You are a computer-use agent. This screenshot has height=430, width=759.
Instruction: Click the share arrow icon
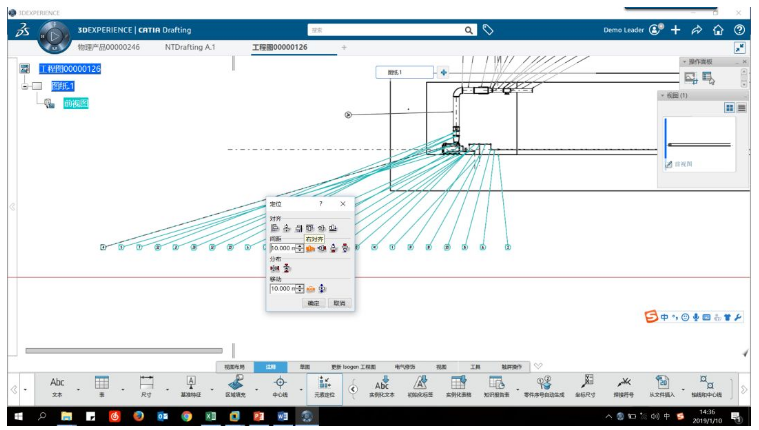click(x=697, y=30)
